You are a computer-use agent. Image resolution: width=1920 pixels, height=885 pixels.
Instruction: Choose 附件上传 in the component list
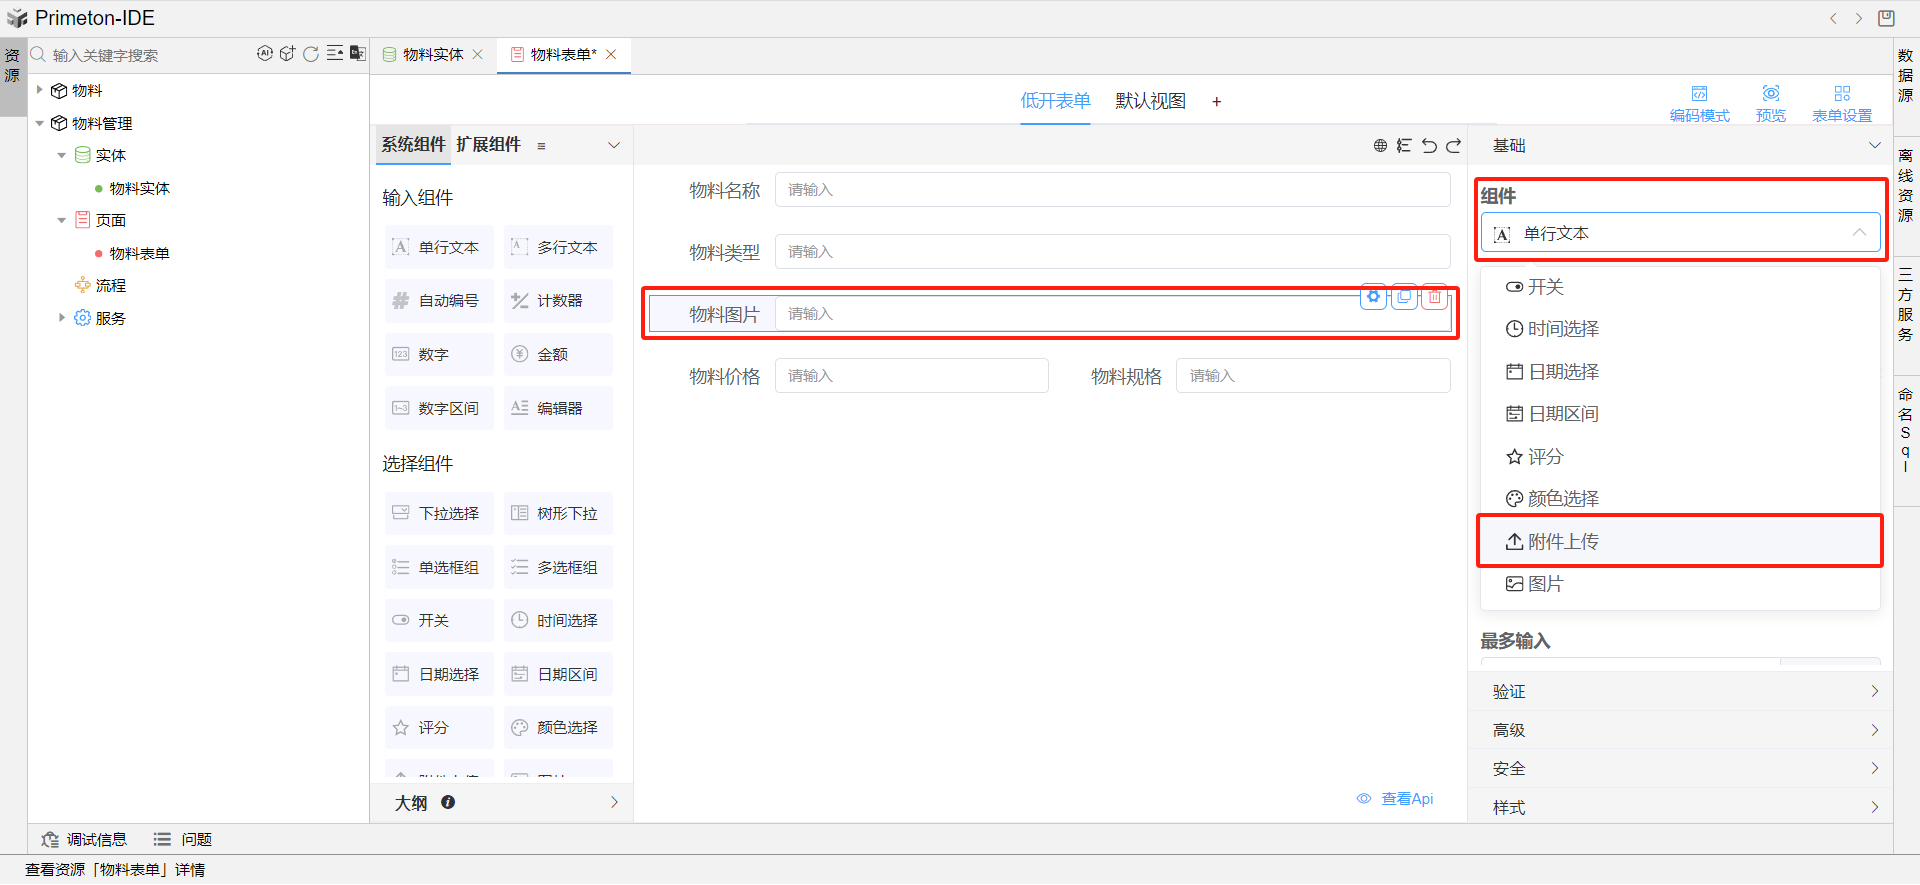pos(1563,541)
